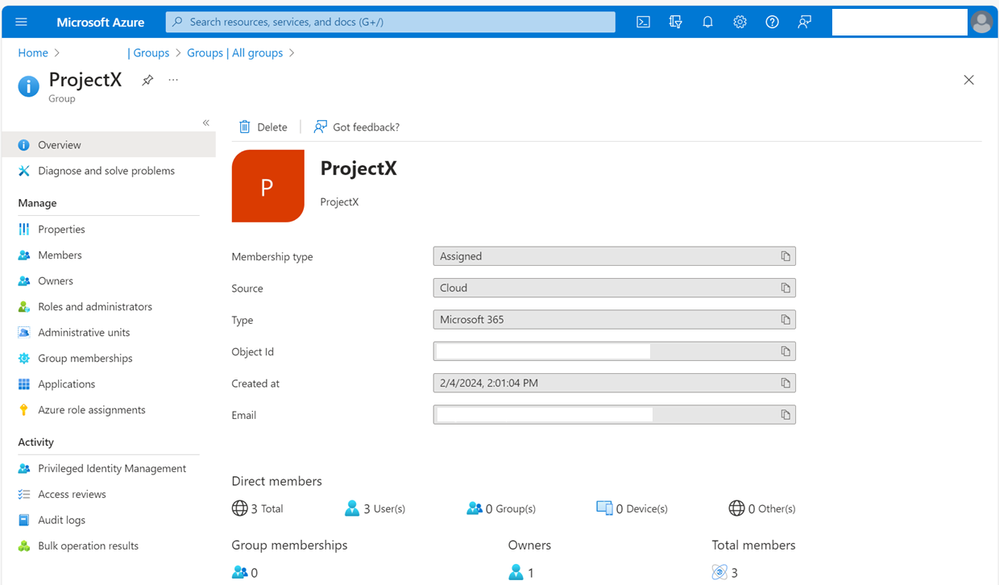Open portal settings gear
This screenshot has width=999, height=585.
(740, 22)
